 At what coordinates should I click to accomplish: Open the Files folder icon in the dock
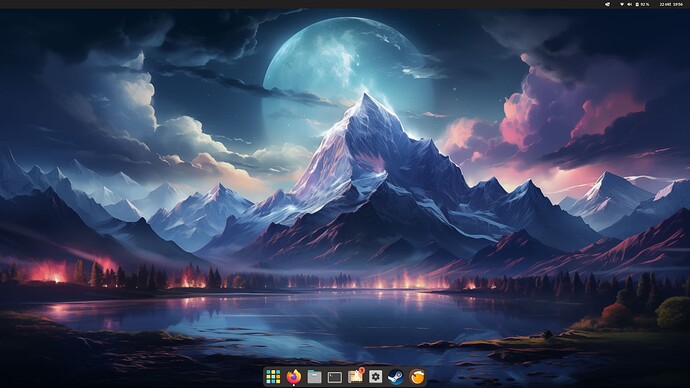click(x=314, y=377)
